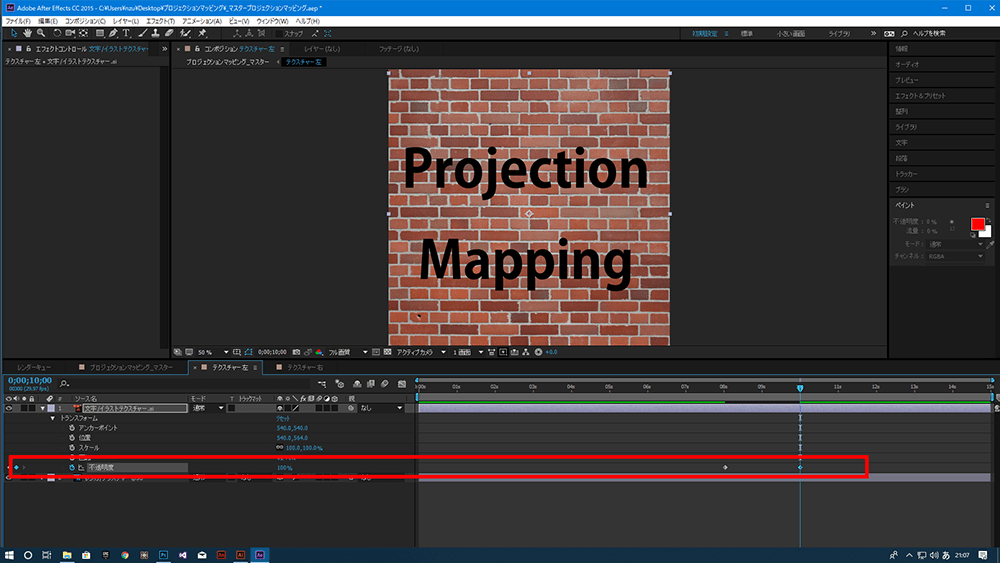Open the アクティブカメラ view dropdown
1000x563 pixels.
(x=421, y=352)
